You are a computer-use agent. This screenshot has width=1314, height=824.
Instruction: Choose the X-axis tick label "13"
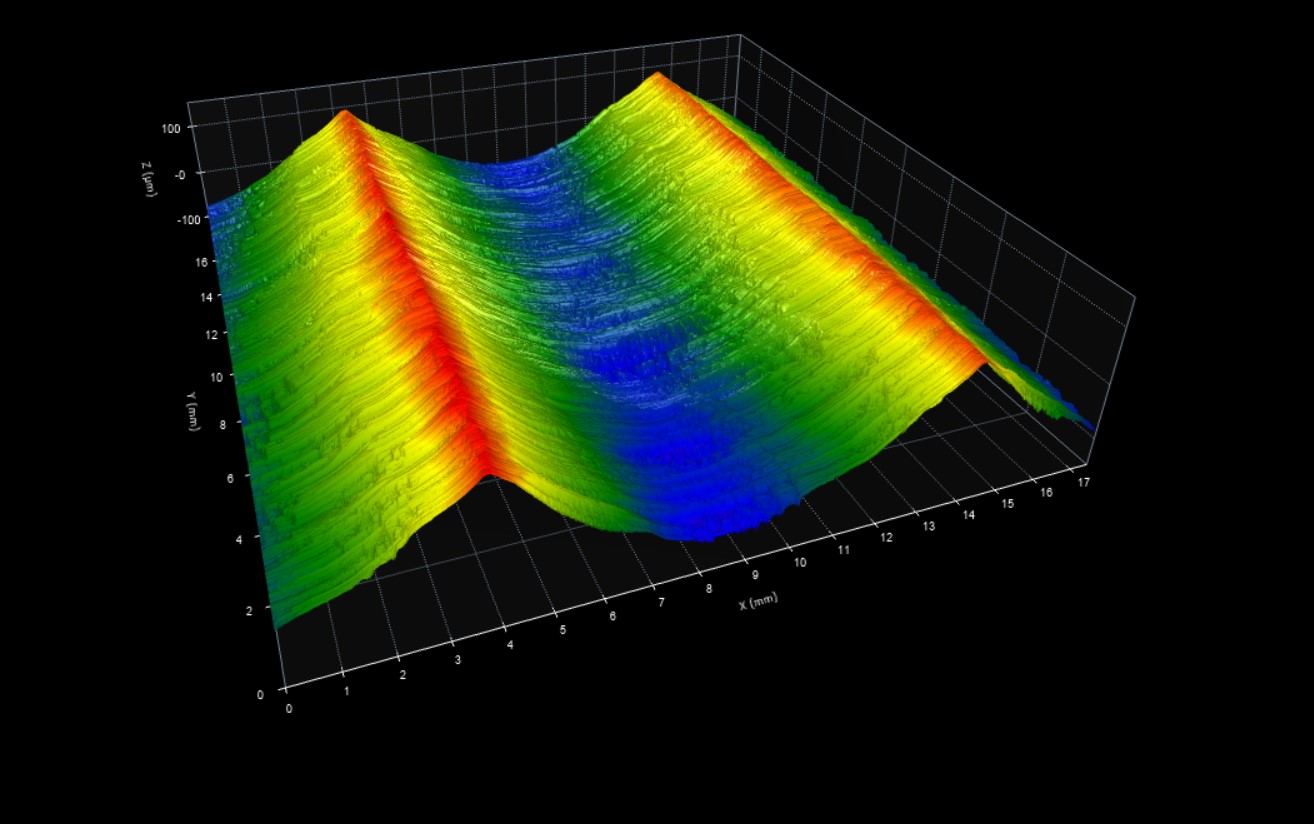929,526
